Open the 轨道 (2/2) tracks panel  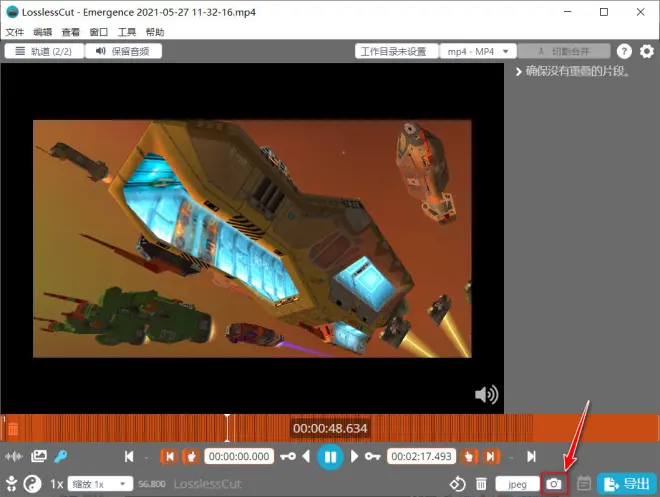(x=44, y=51)
